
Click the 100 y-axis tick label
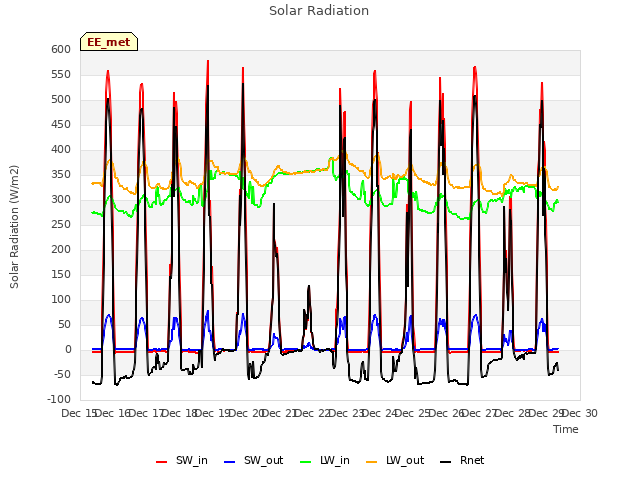click(61, 300)
